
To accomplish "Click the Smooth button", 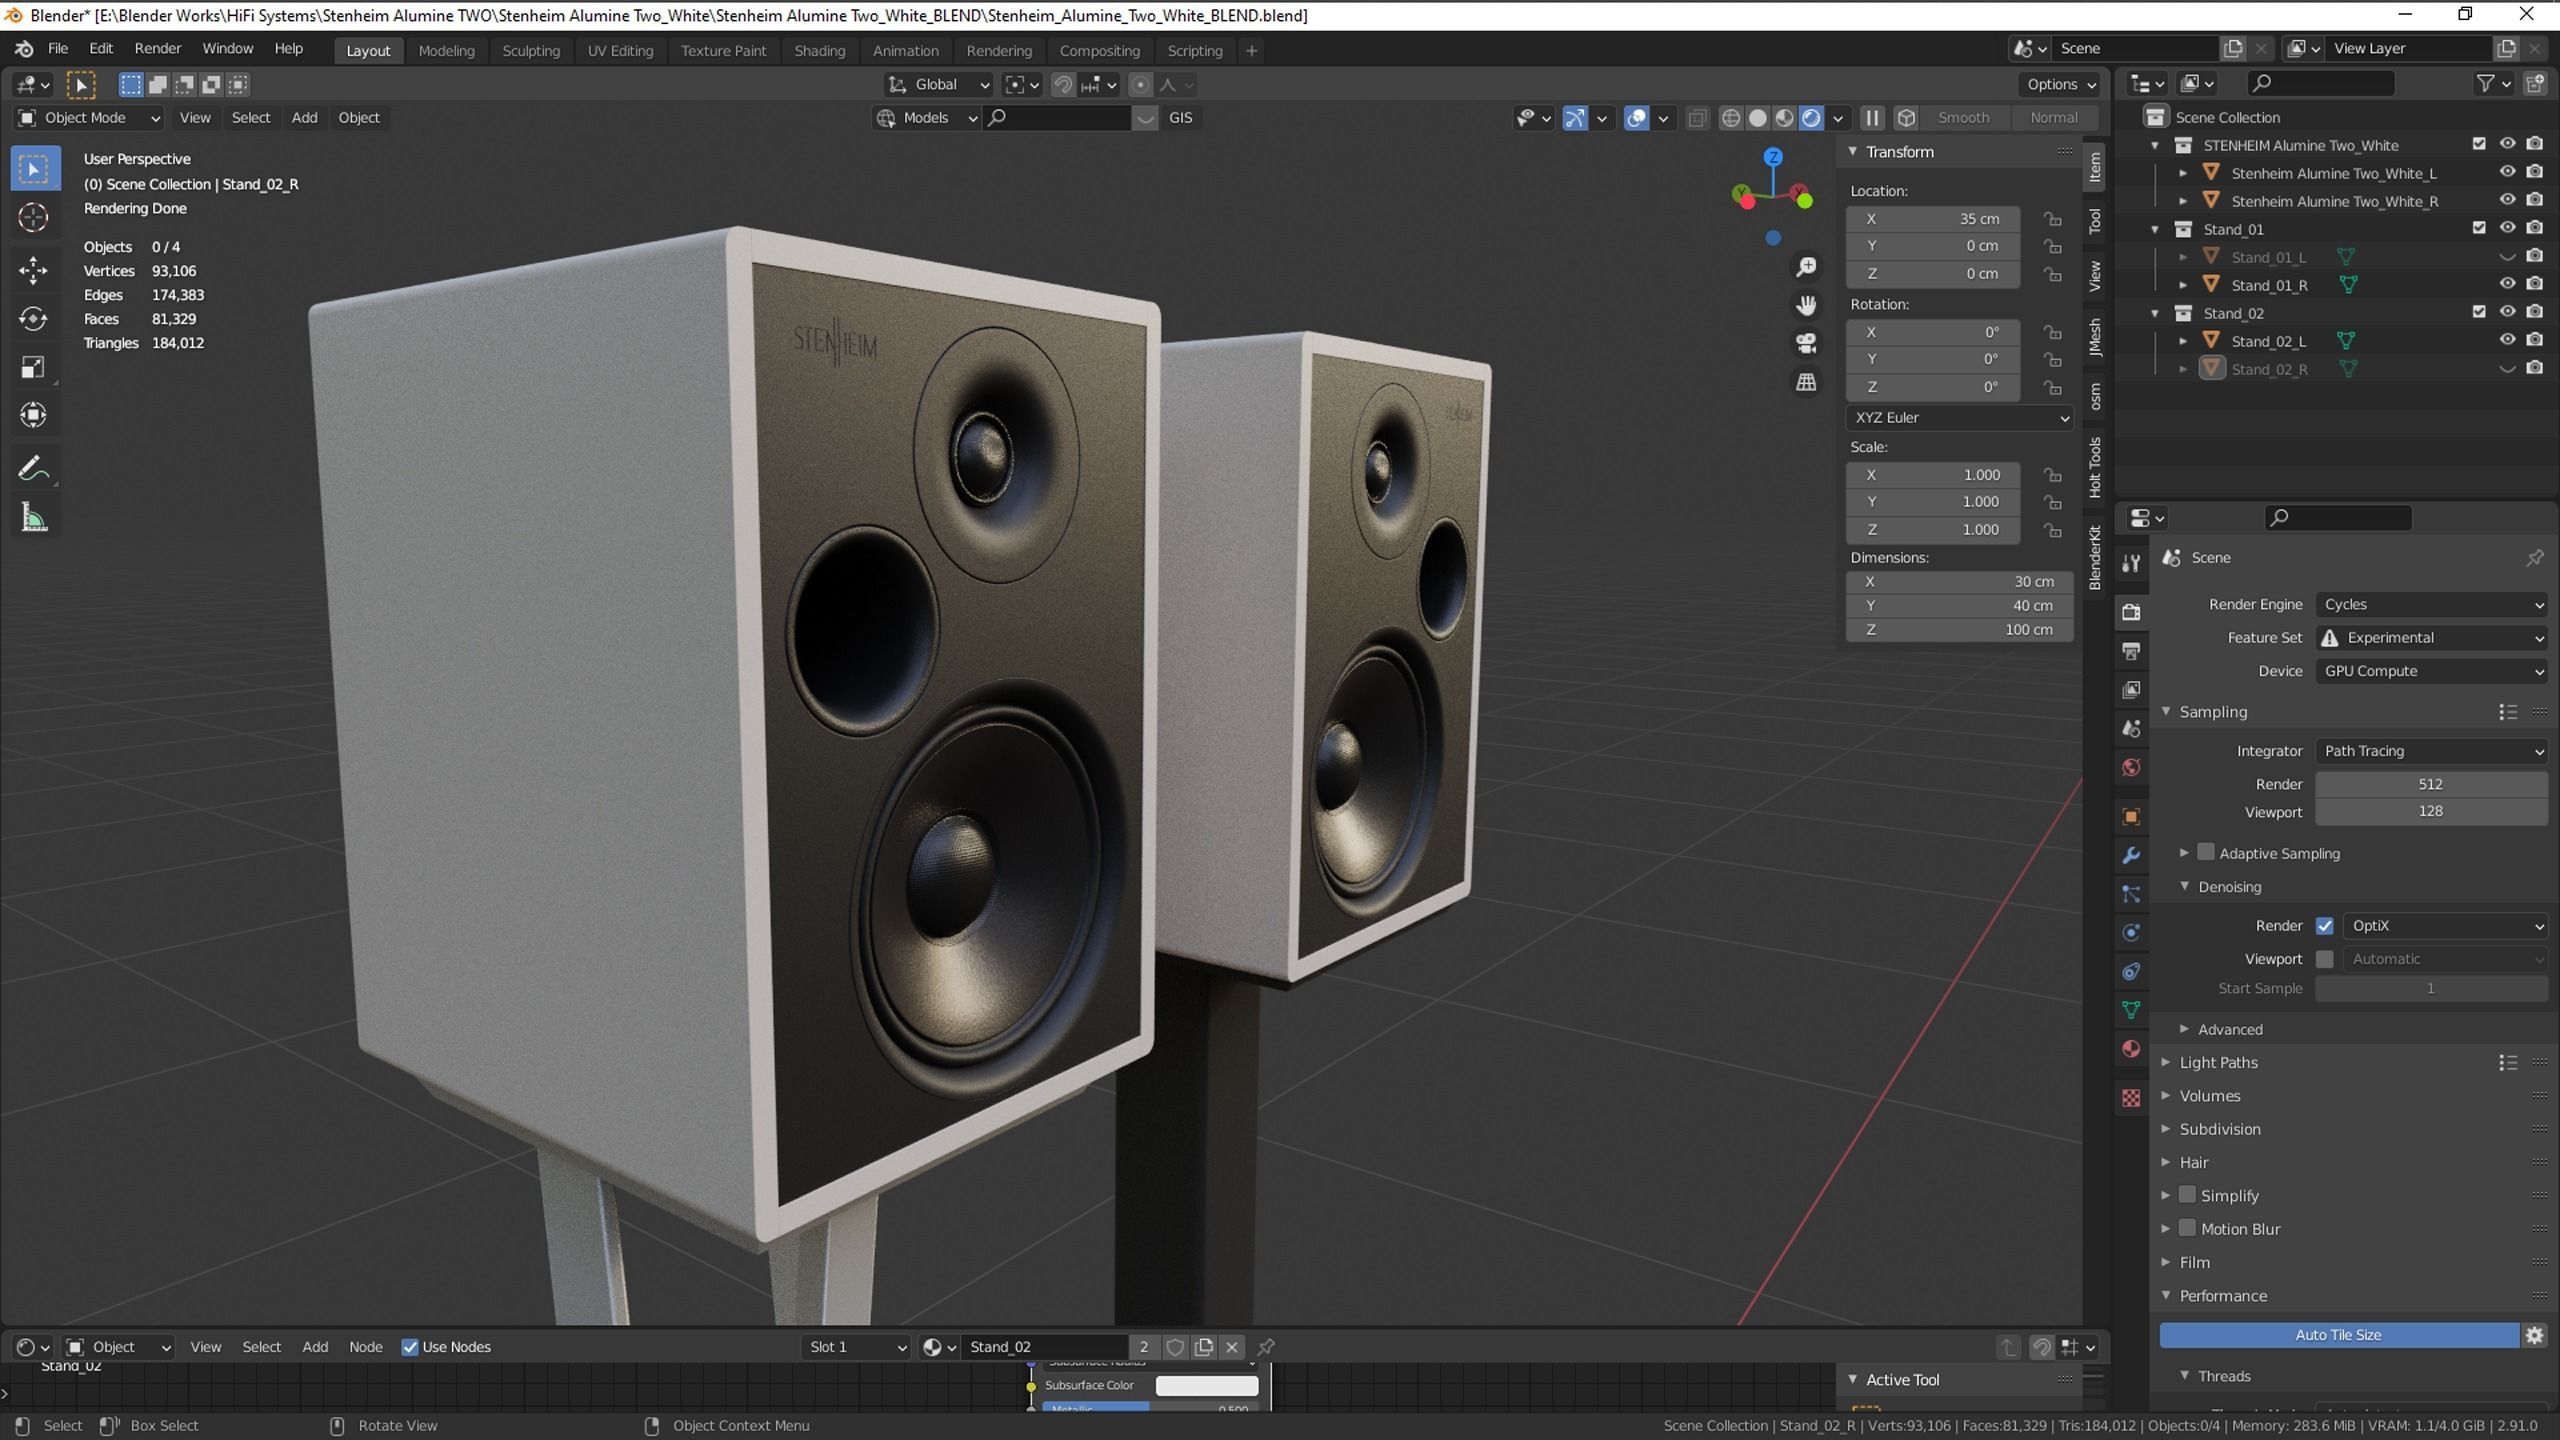I will (x=1963, y=118).
